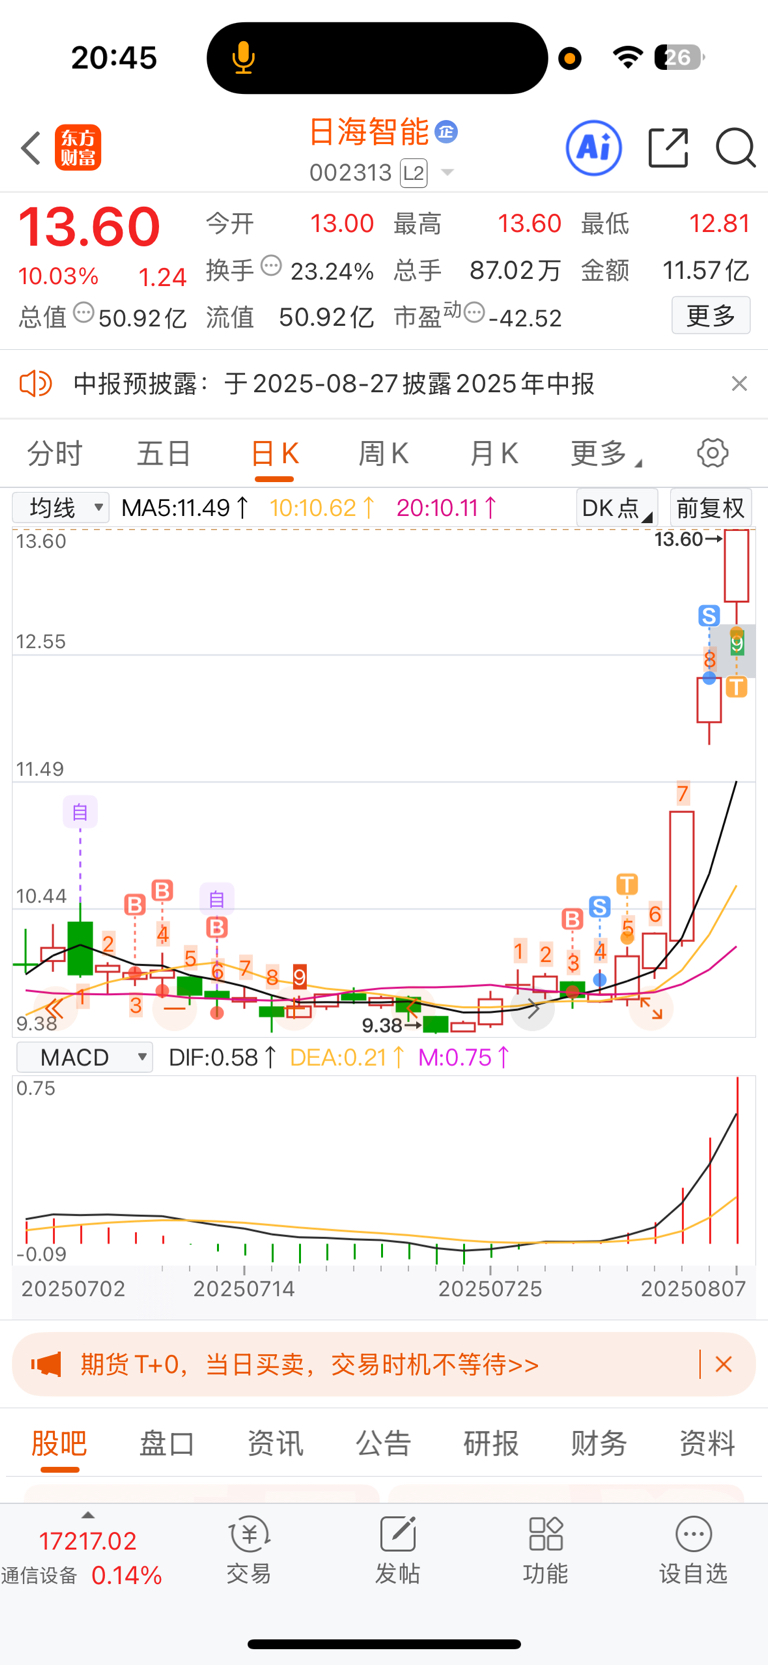The height and width of the screenshot is (1665, 769).
Task: Tap the chart minus zoom-out button
Action: point(175,1009)
